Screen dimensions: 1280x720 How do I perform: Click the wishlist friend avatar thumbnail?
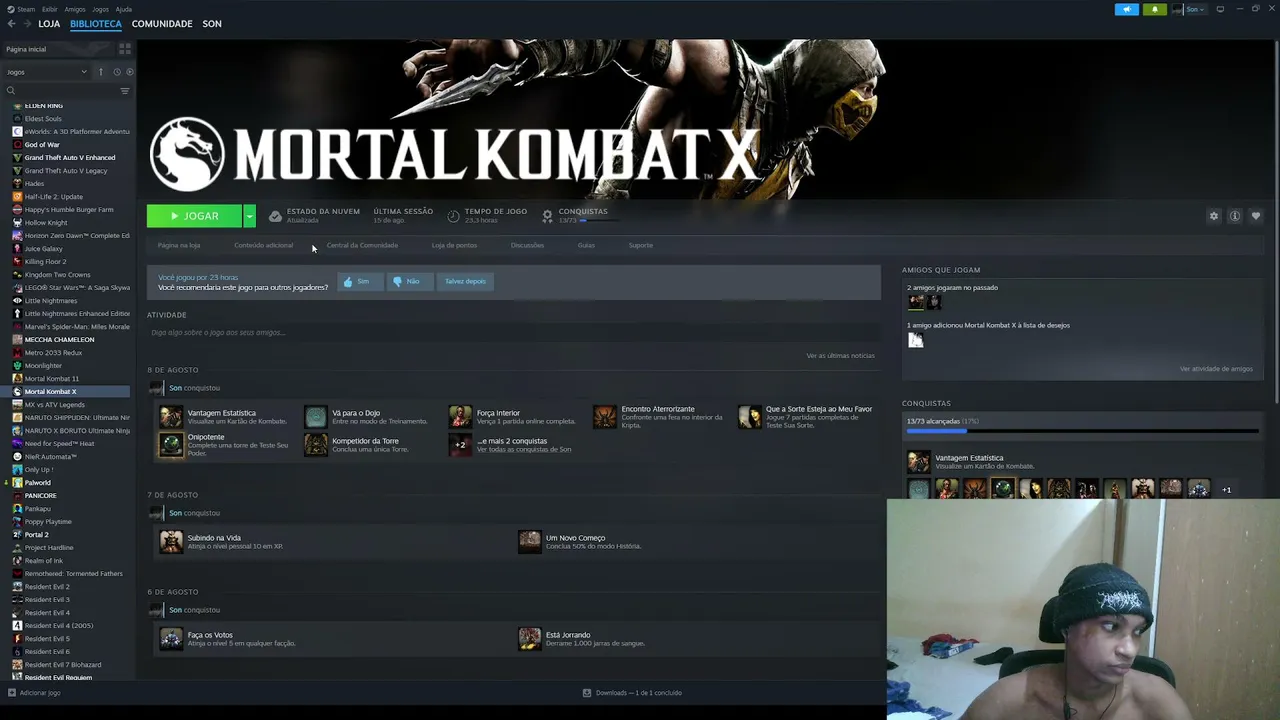(x=915, y=340)
